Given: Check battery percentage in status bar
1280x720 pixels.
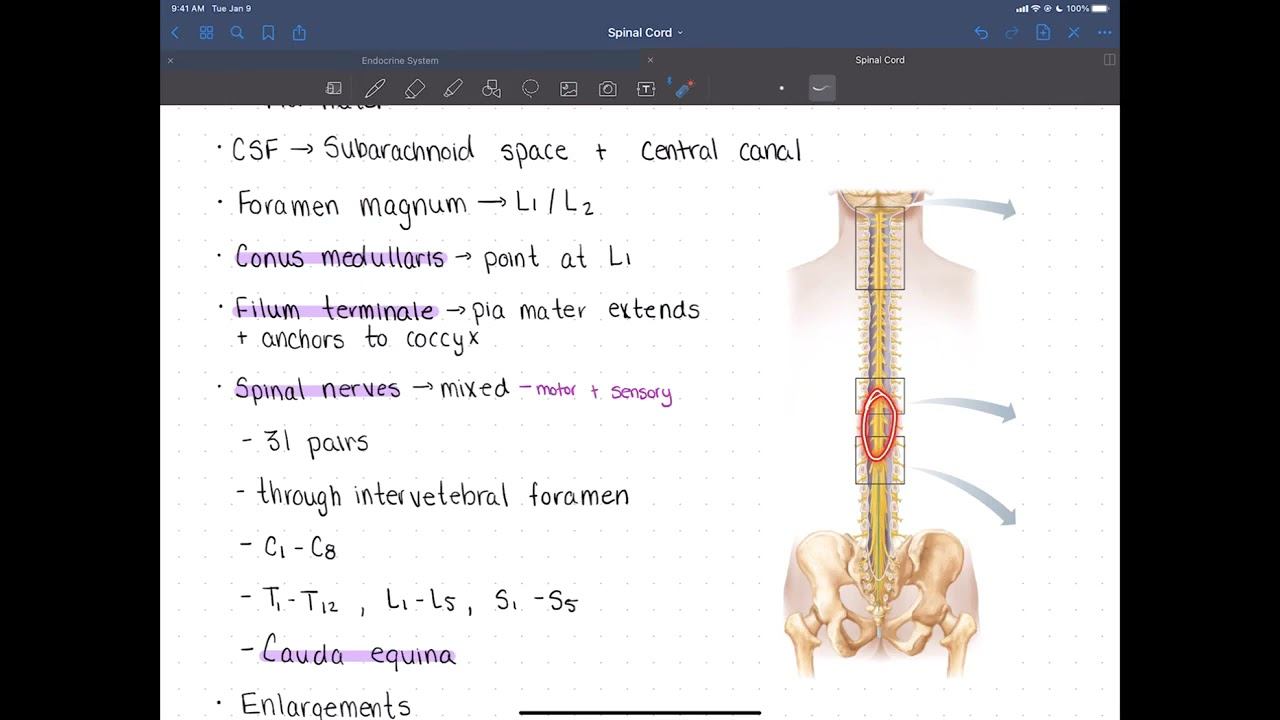Looking at the screenshot, I should tap(1078, 8).
